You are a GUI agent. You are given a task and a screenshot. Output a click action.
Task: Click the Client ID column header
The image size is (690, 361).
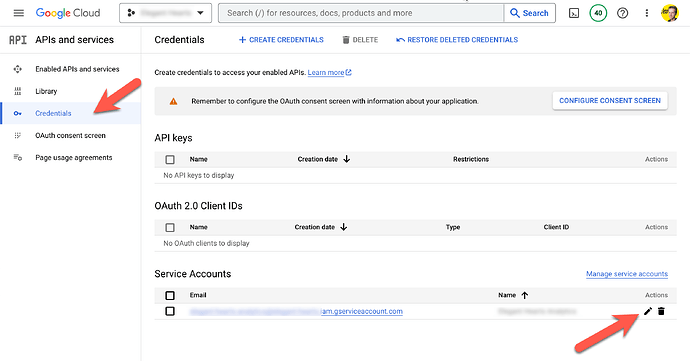point(556,227)
